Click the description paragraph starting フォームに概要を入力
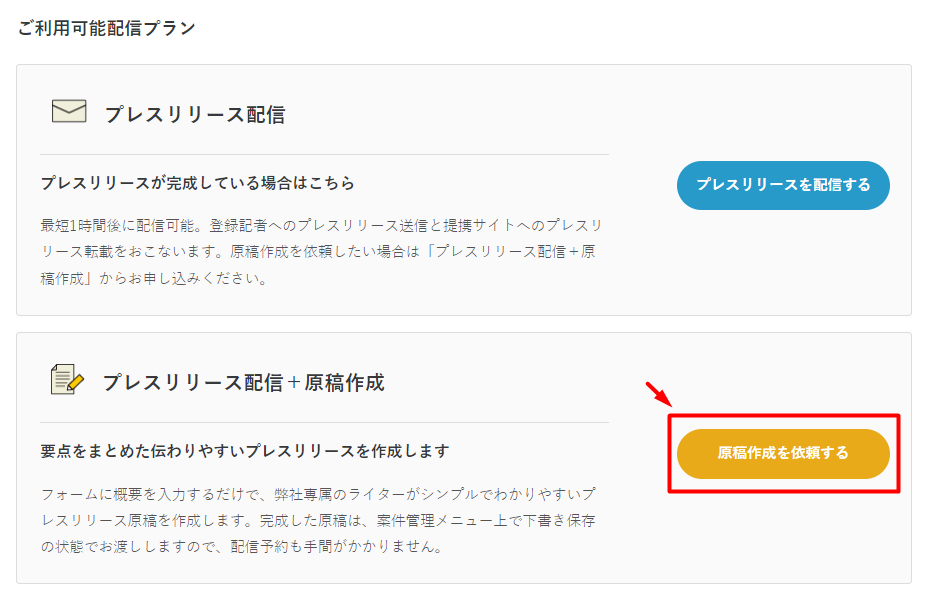This screenshot has height=610, width=925. tap(319, 520)
